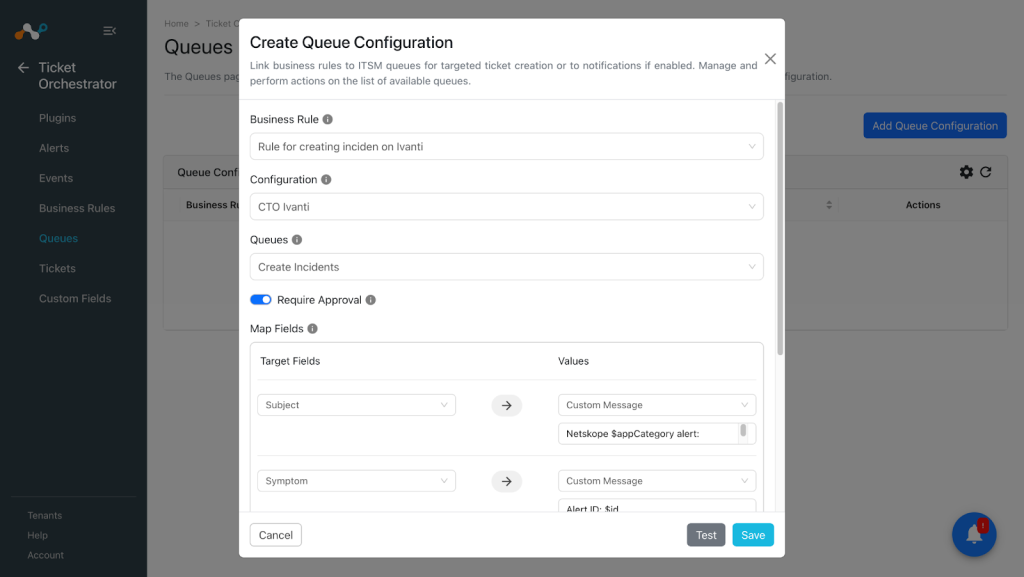Open the Subject target field dropdown
Screen dimensions: 1024x577
(357, 405)
